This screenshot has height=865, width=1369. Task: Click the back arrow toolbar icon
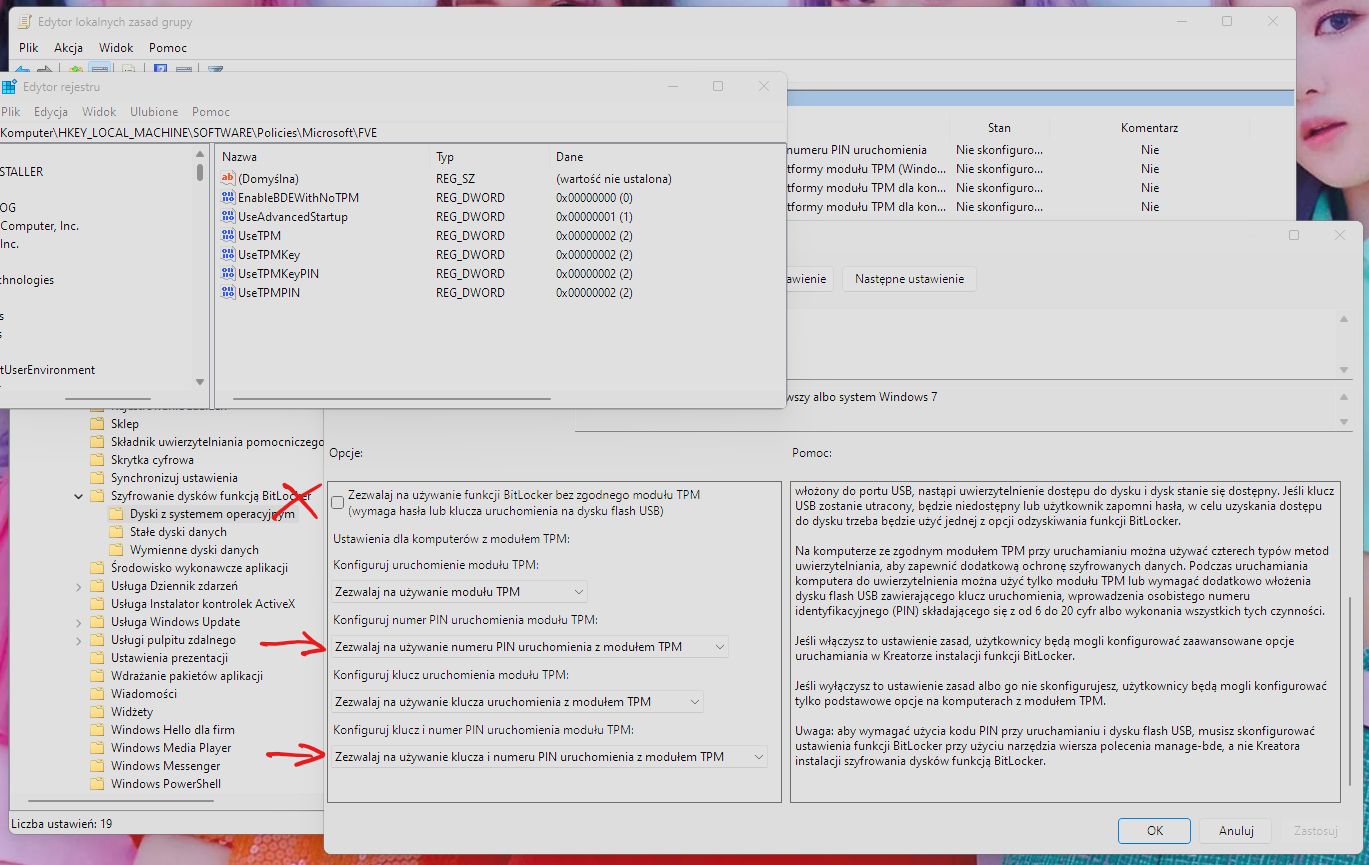(x=22, y=68)
